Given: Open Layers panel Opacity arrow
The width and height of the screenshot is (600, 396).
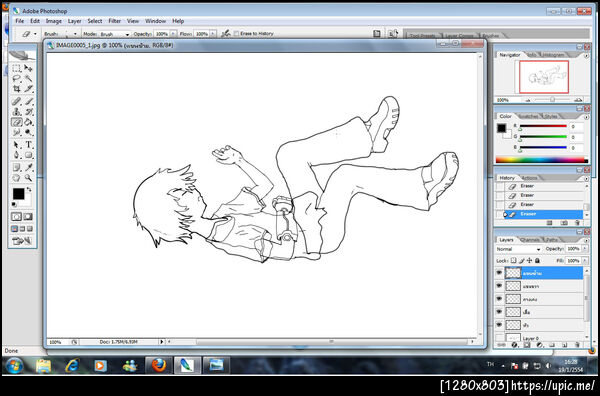Looking at the screenshot, I should (585, 249).
